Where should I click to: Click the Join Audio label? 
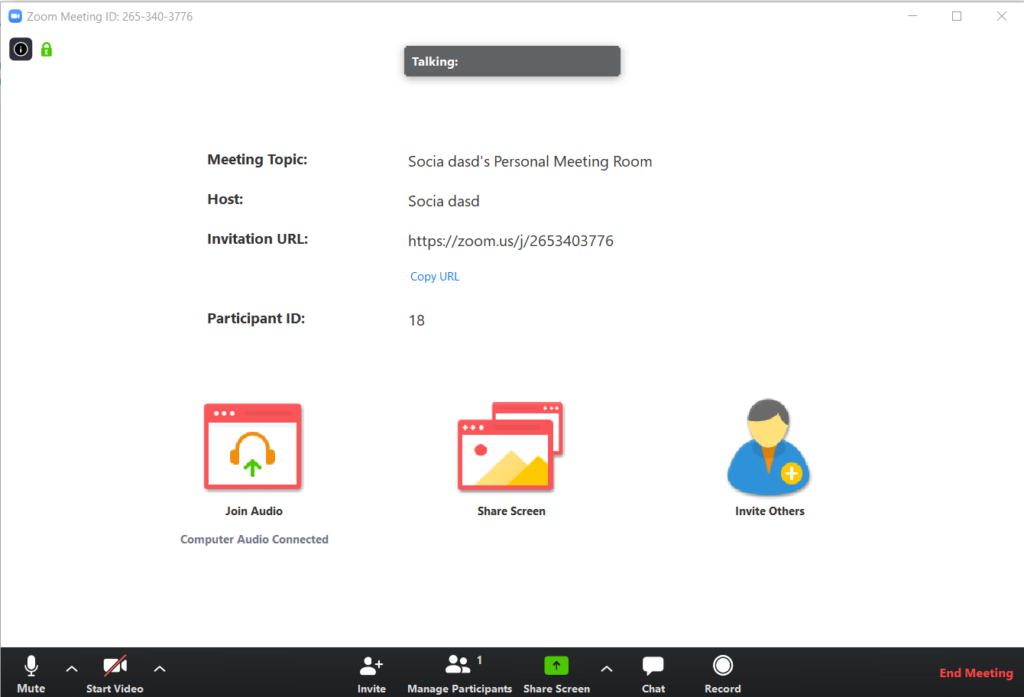pyautogui.click(x=254, y=511)
